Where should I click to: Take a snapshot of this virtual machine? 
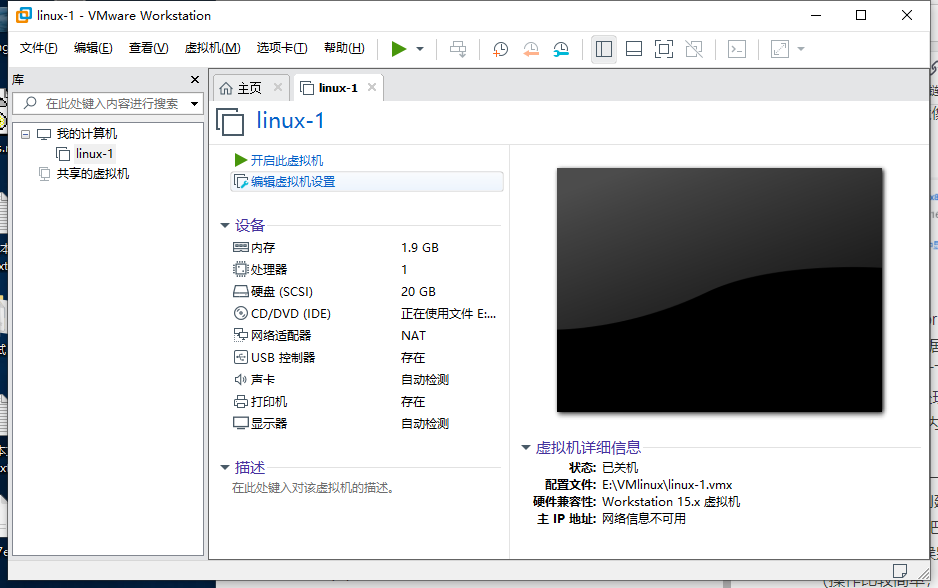point(500,49)
